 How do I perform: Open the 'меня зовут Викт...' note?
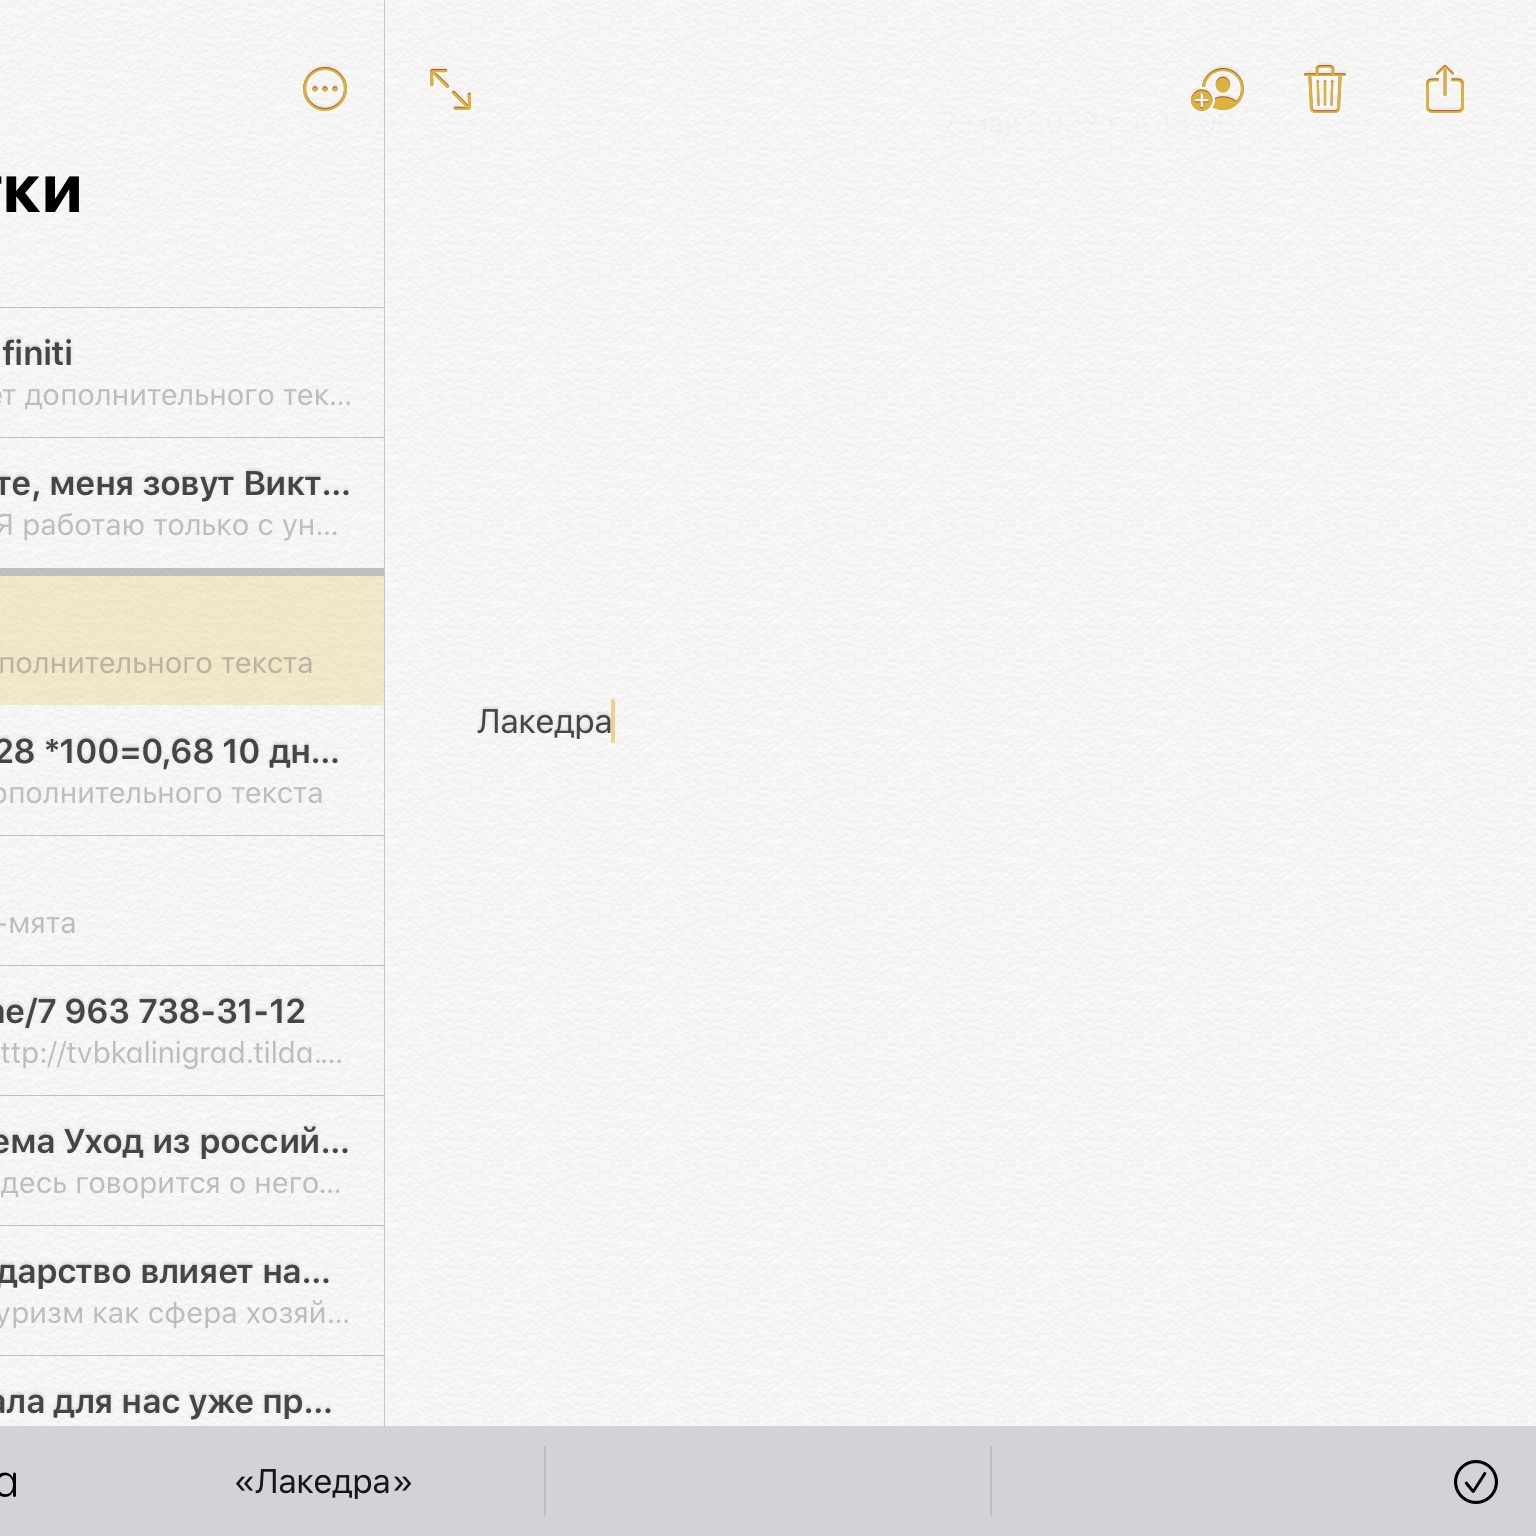pyautogui.click(x=180, y=503)
